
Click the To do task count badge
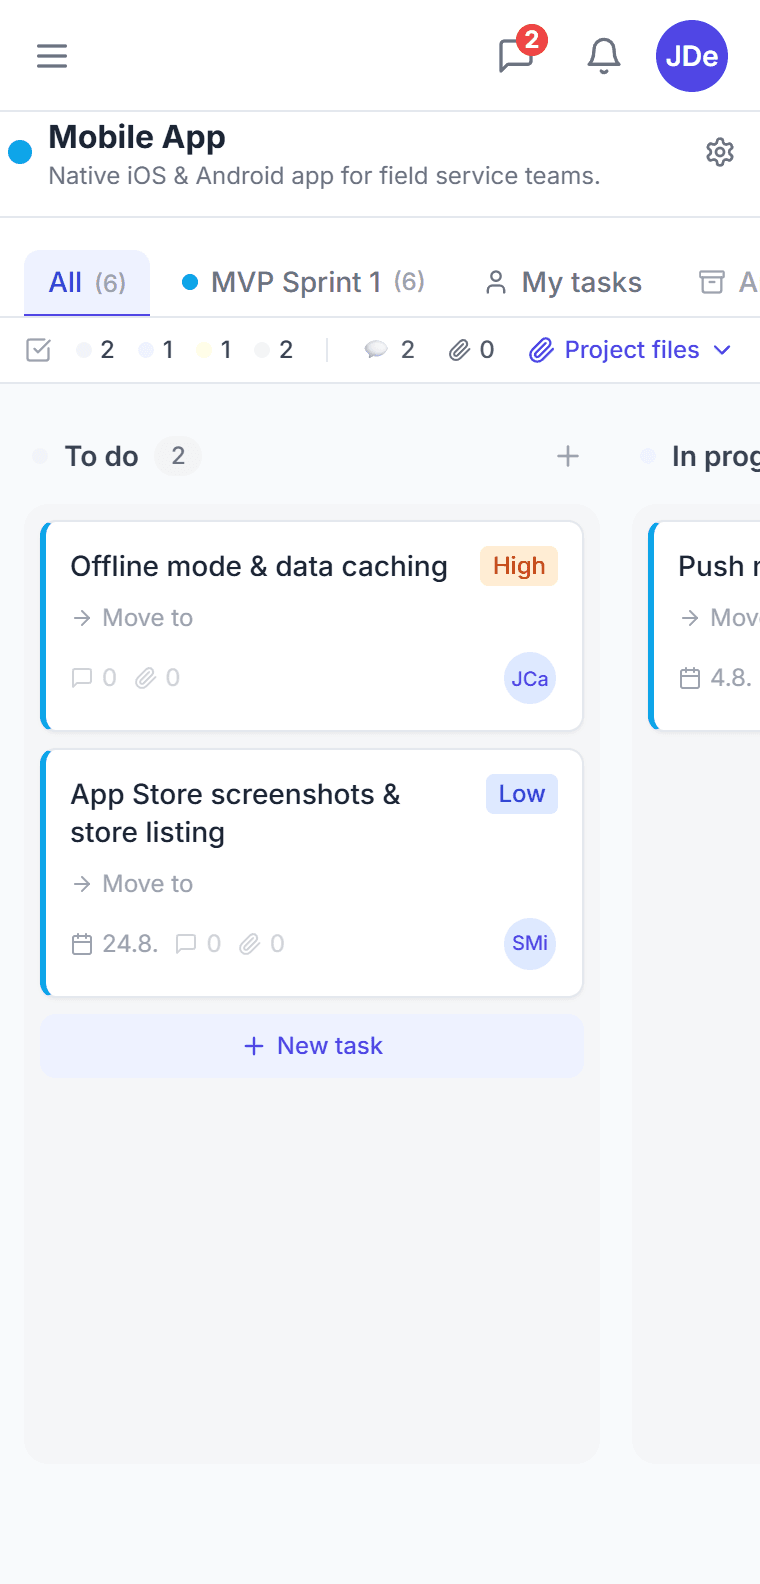[178, 456]
